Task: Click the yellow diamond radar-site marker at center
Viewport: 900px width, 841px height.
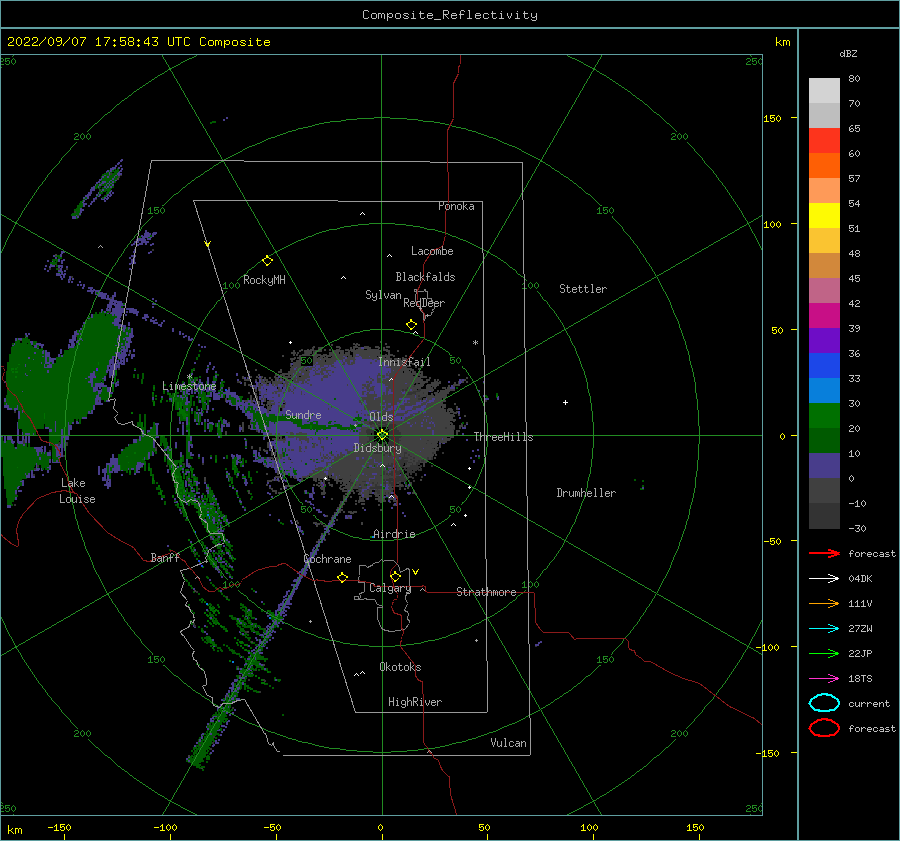Action: click(x=382, y=435)
